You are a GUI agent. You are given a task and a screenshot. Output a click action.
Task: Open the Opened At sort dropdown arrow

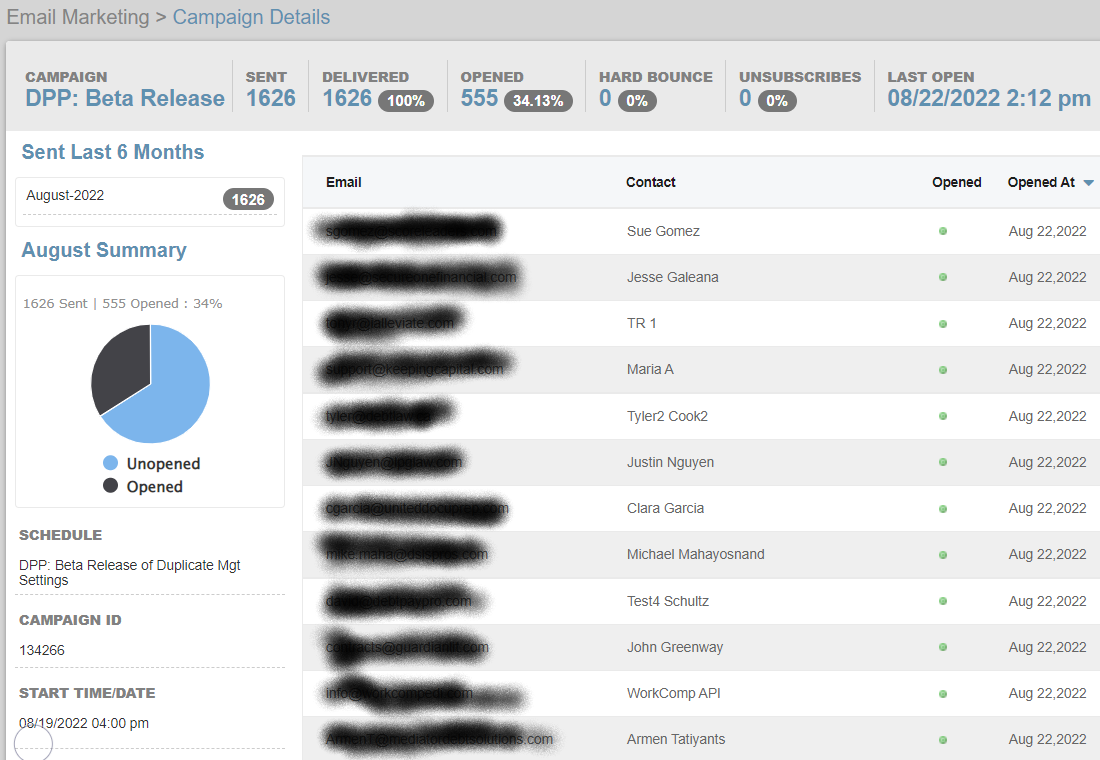tap(1090, 183)
